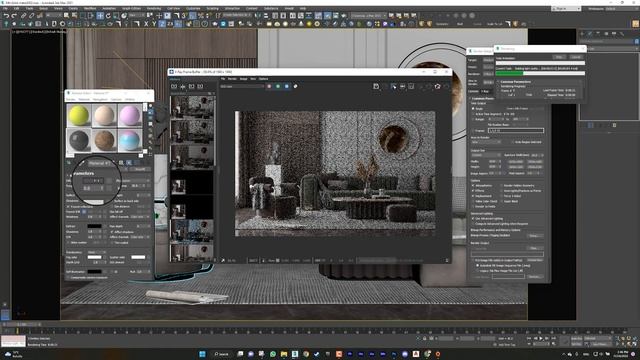The image size is (640, 360).
Task: Toggle red channel in V-Ray Frame Buffer
Action: [x=269, y=87]
